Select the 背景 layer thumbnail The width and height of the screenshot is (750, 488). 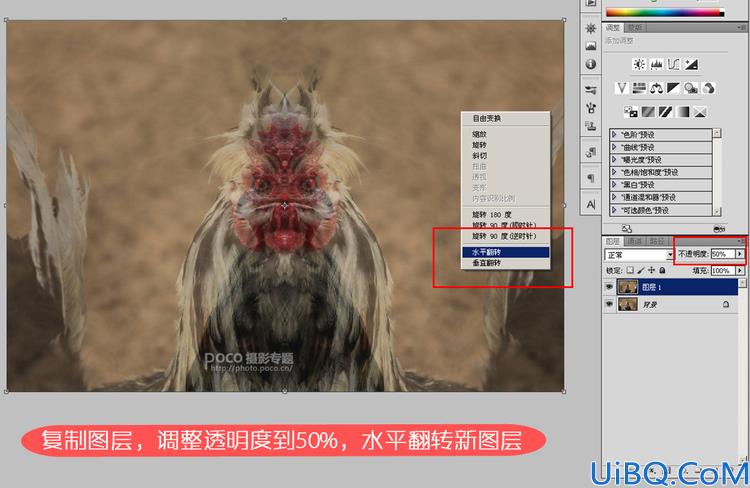[628, 304]
